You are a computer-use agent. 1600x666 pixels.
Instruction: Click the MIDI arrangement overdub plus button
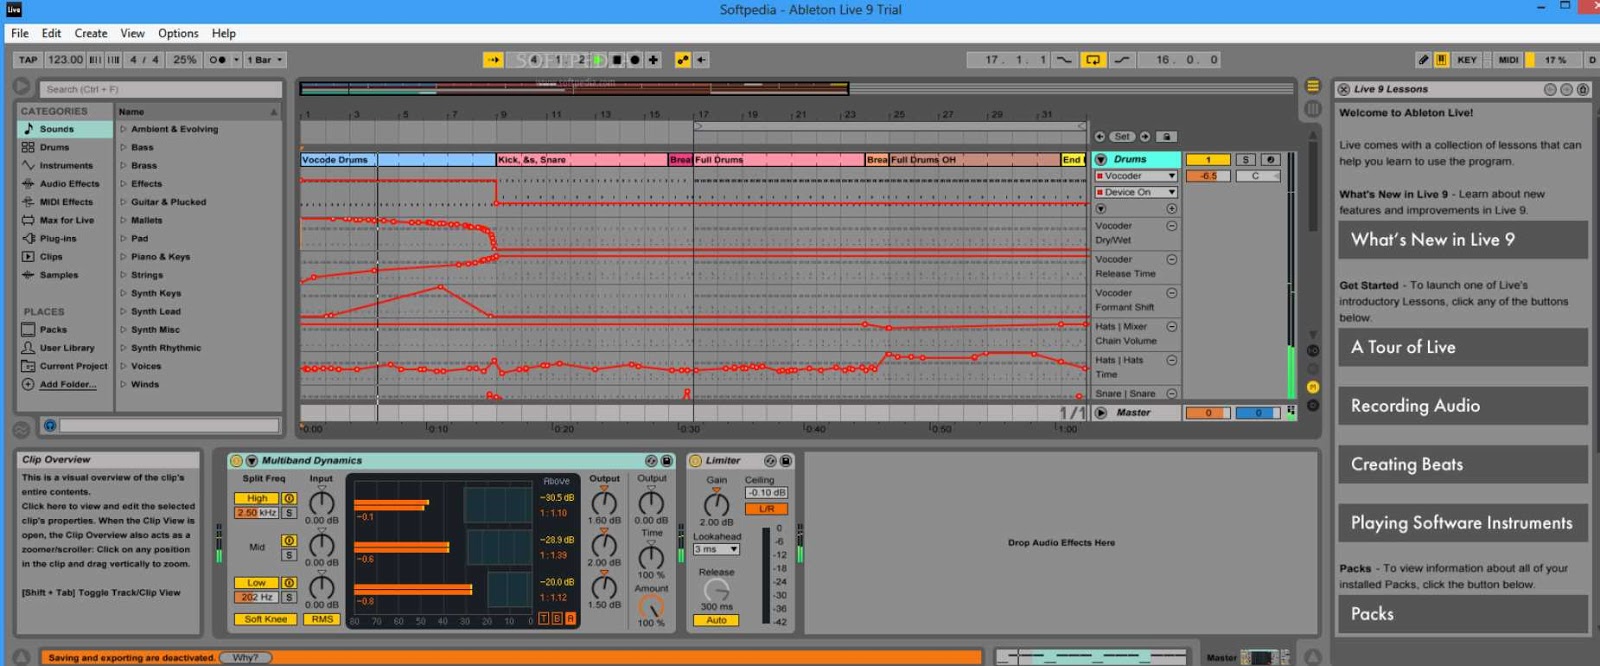click(x=653, y=60)
